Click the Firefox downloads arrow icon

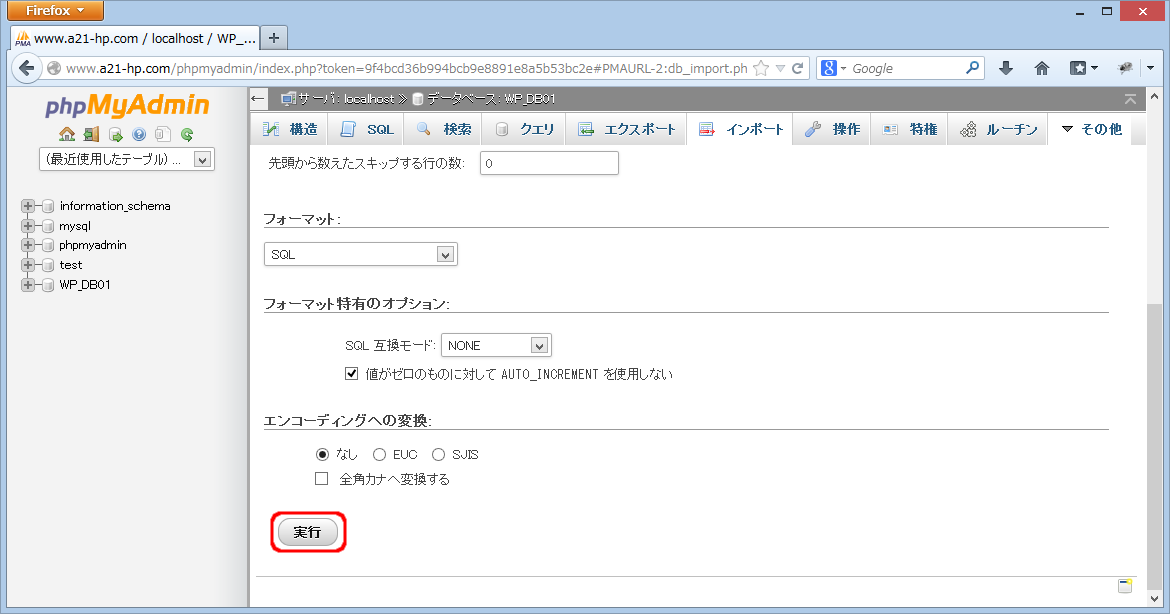1006,68
